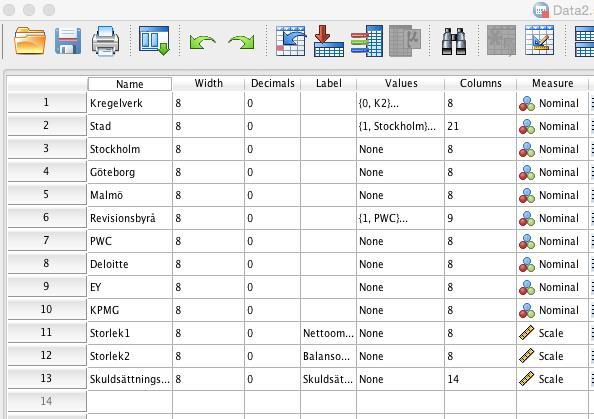Recall recently used dialogs icon
This screenshot has width=594, height=419.
[x=154, y=41]
